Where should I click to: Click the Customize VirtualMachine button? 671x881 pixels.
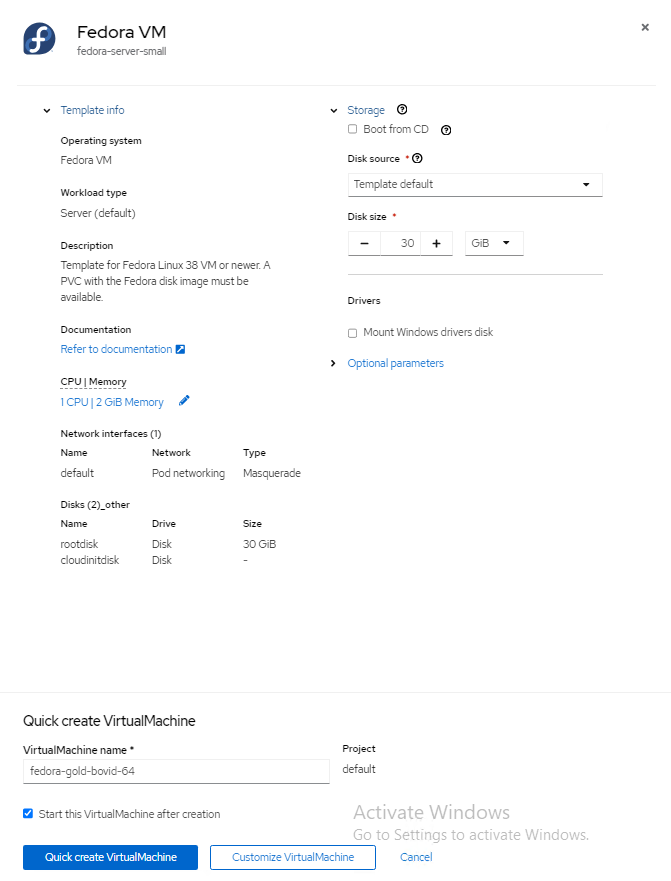click(x=293, y=857)
